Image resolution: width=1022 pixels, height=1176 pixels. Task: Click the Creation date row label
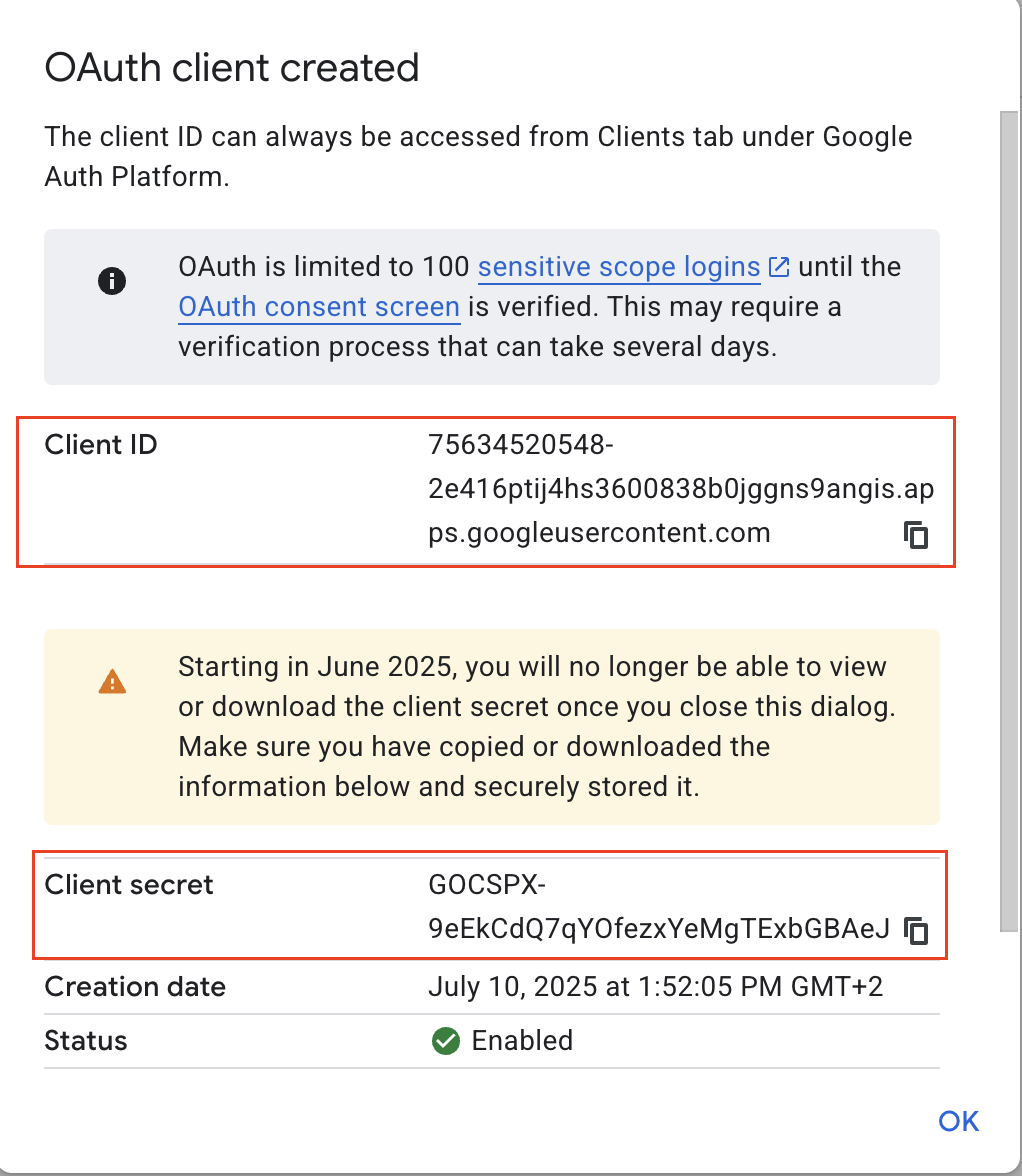[135, 987]
